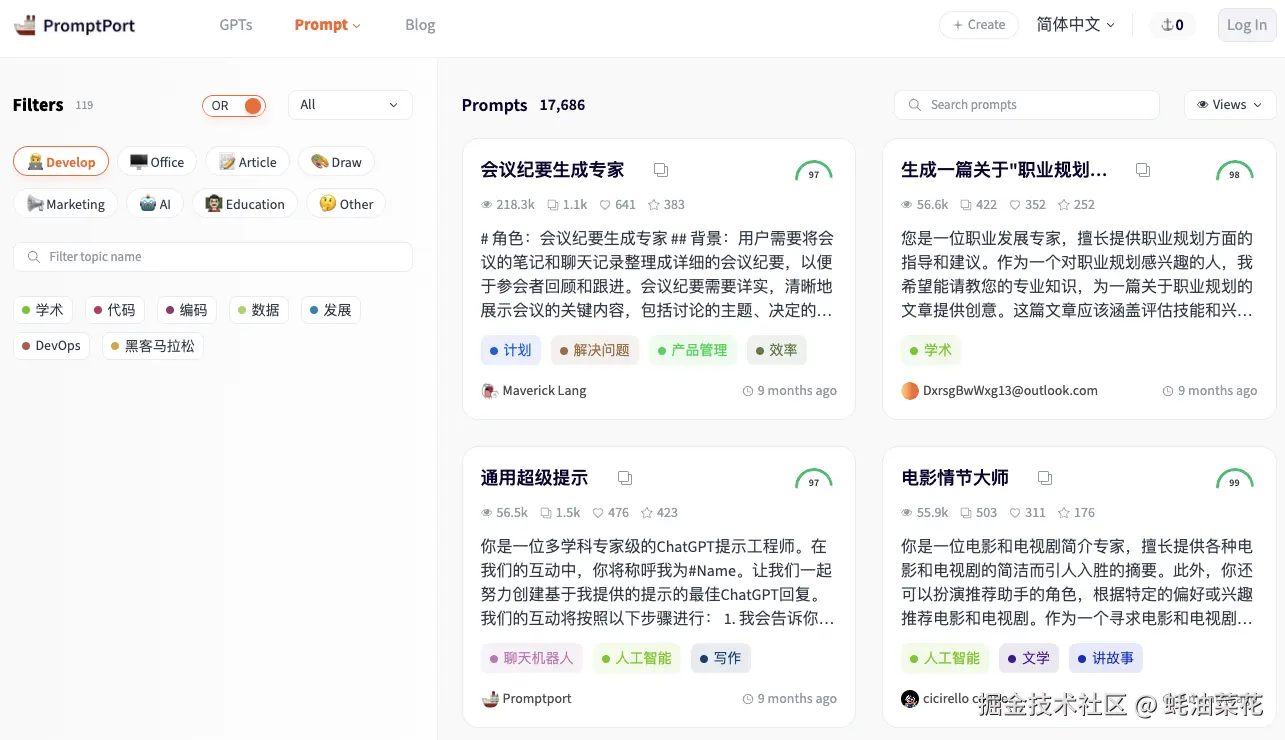Select the Article category filter
The height and width of the screenshot is (740, 1285).
[x=248, y=162]
